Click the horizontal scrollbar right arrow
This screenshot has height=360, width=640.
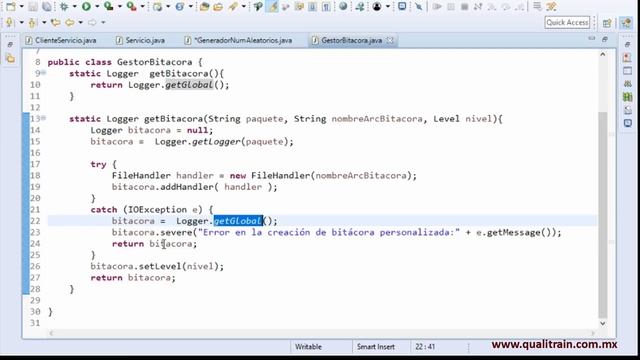(593, 333)
